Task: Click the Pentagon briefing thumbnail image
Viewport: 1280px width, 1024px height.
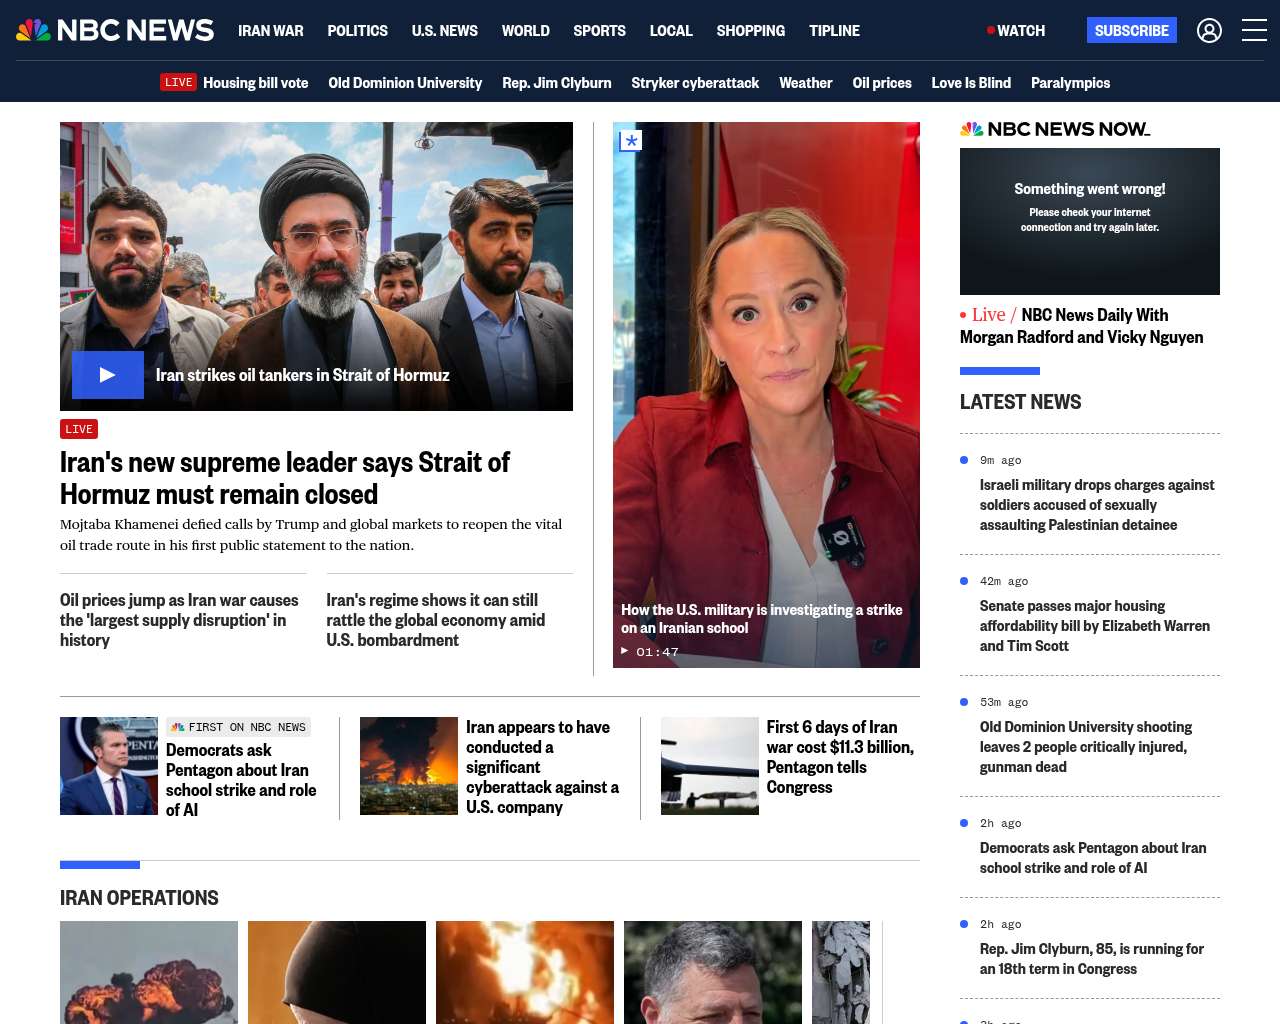Action: (109, 766)
